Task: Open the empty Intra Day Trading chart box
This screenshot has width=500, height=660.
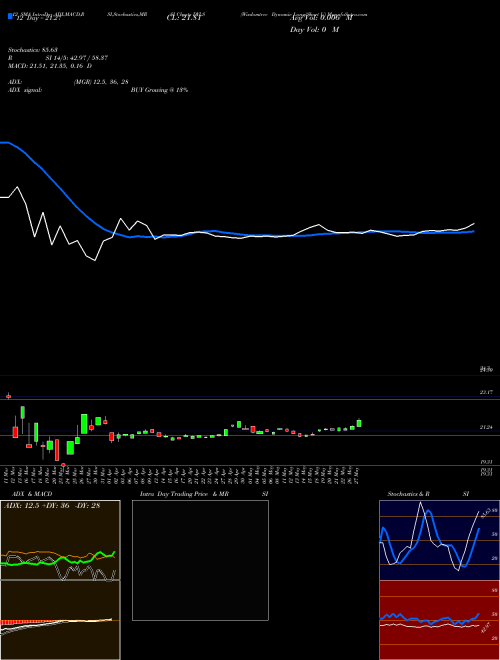Action: [200, 560]
